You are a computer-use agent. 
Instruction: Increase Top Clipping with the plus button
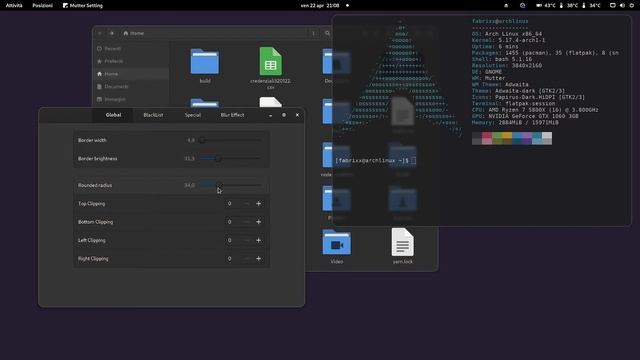(x=258, y=203)
